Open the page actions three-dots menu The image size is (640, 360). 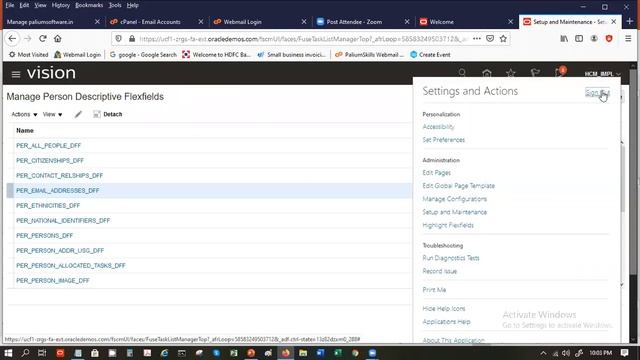pos(477,38)
